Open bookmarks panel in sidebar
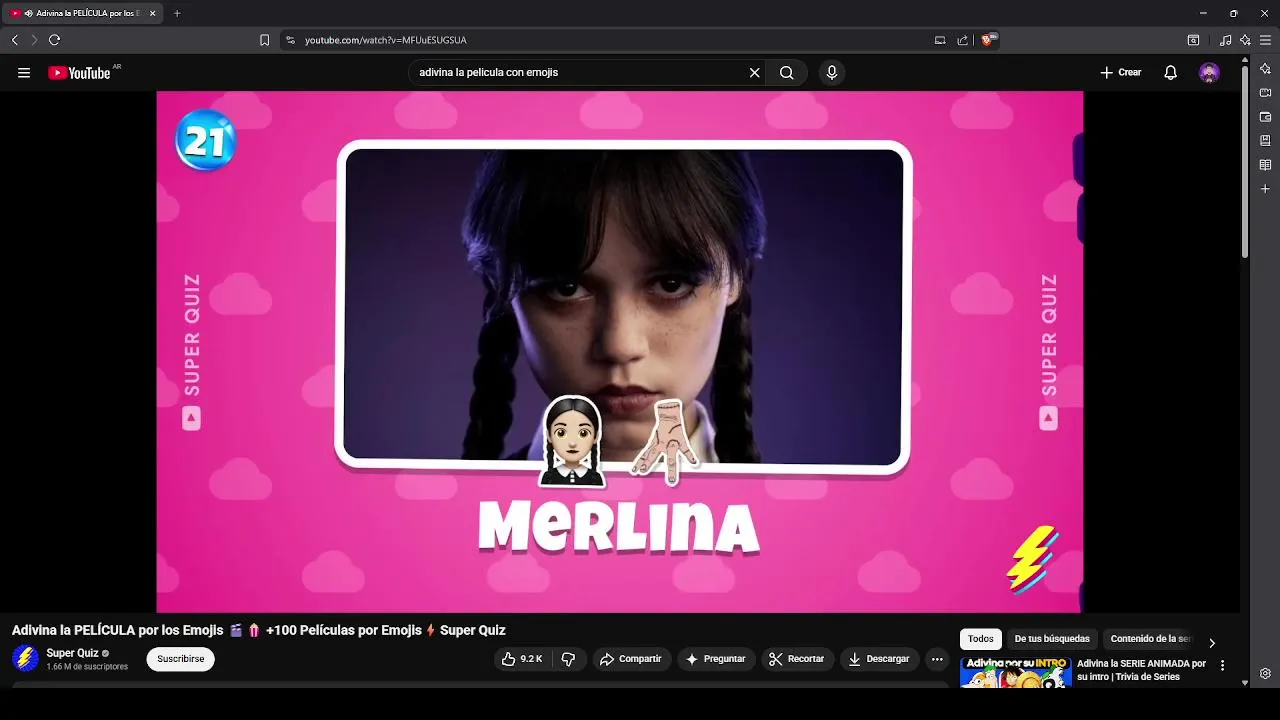This screenshot has width=1280, height=720. (1265, 141)
